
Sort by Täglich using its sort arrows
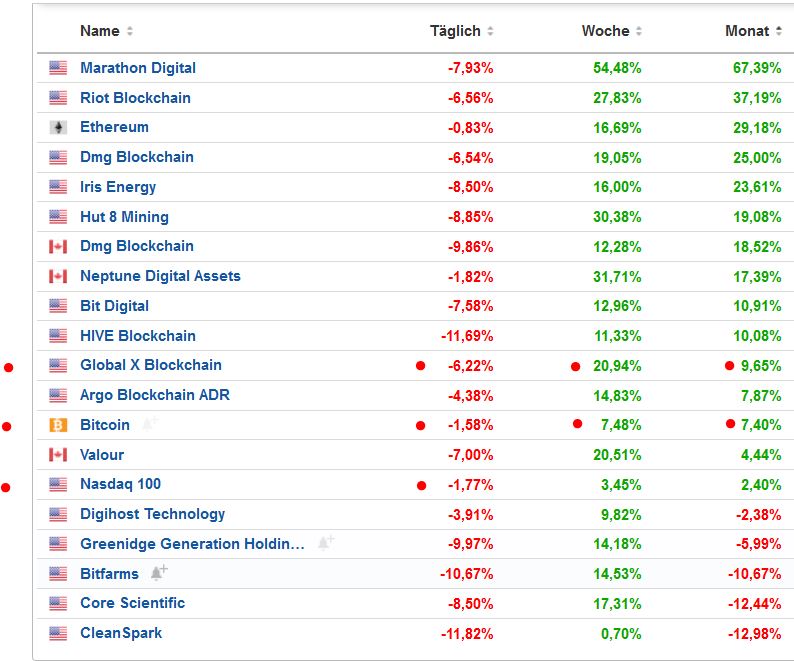point(490,32)
